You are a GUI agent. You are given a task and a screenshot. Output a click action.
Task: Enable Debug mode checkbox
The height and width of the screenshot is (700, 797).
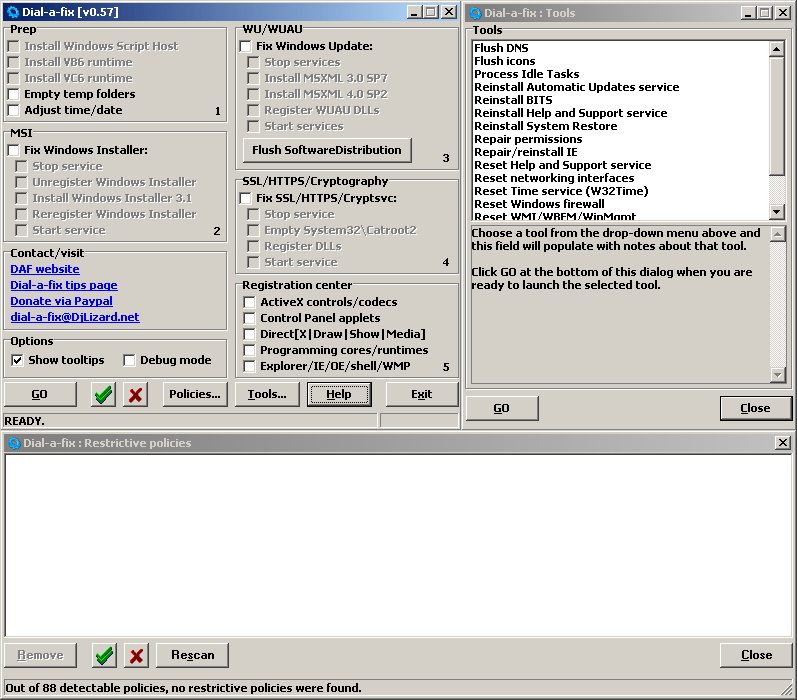[129, 360]
